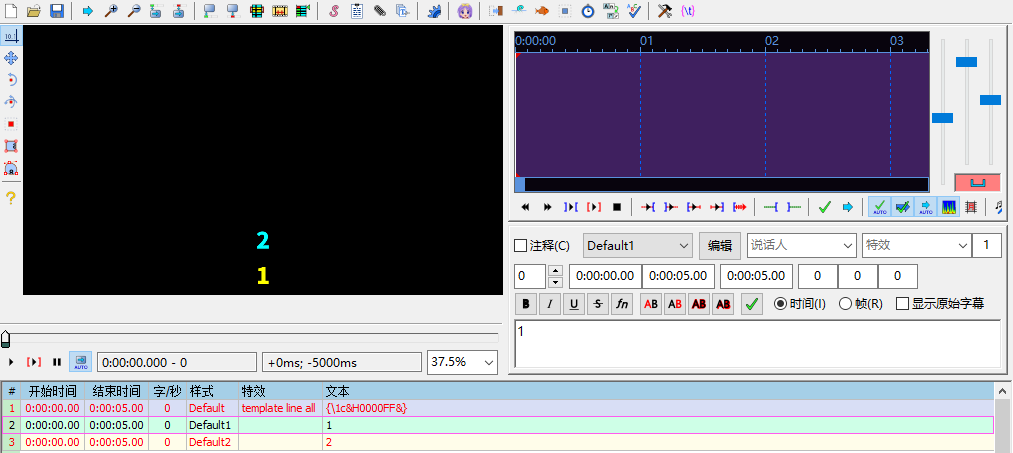Image resolution: width=1013 pixels, height=453 pixels.
Task: Enable the 注释 comment checkbox
Action: 520,245
